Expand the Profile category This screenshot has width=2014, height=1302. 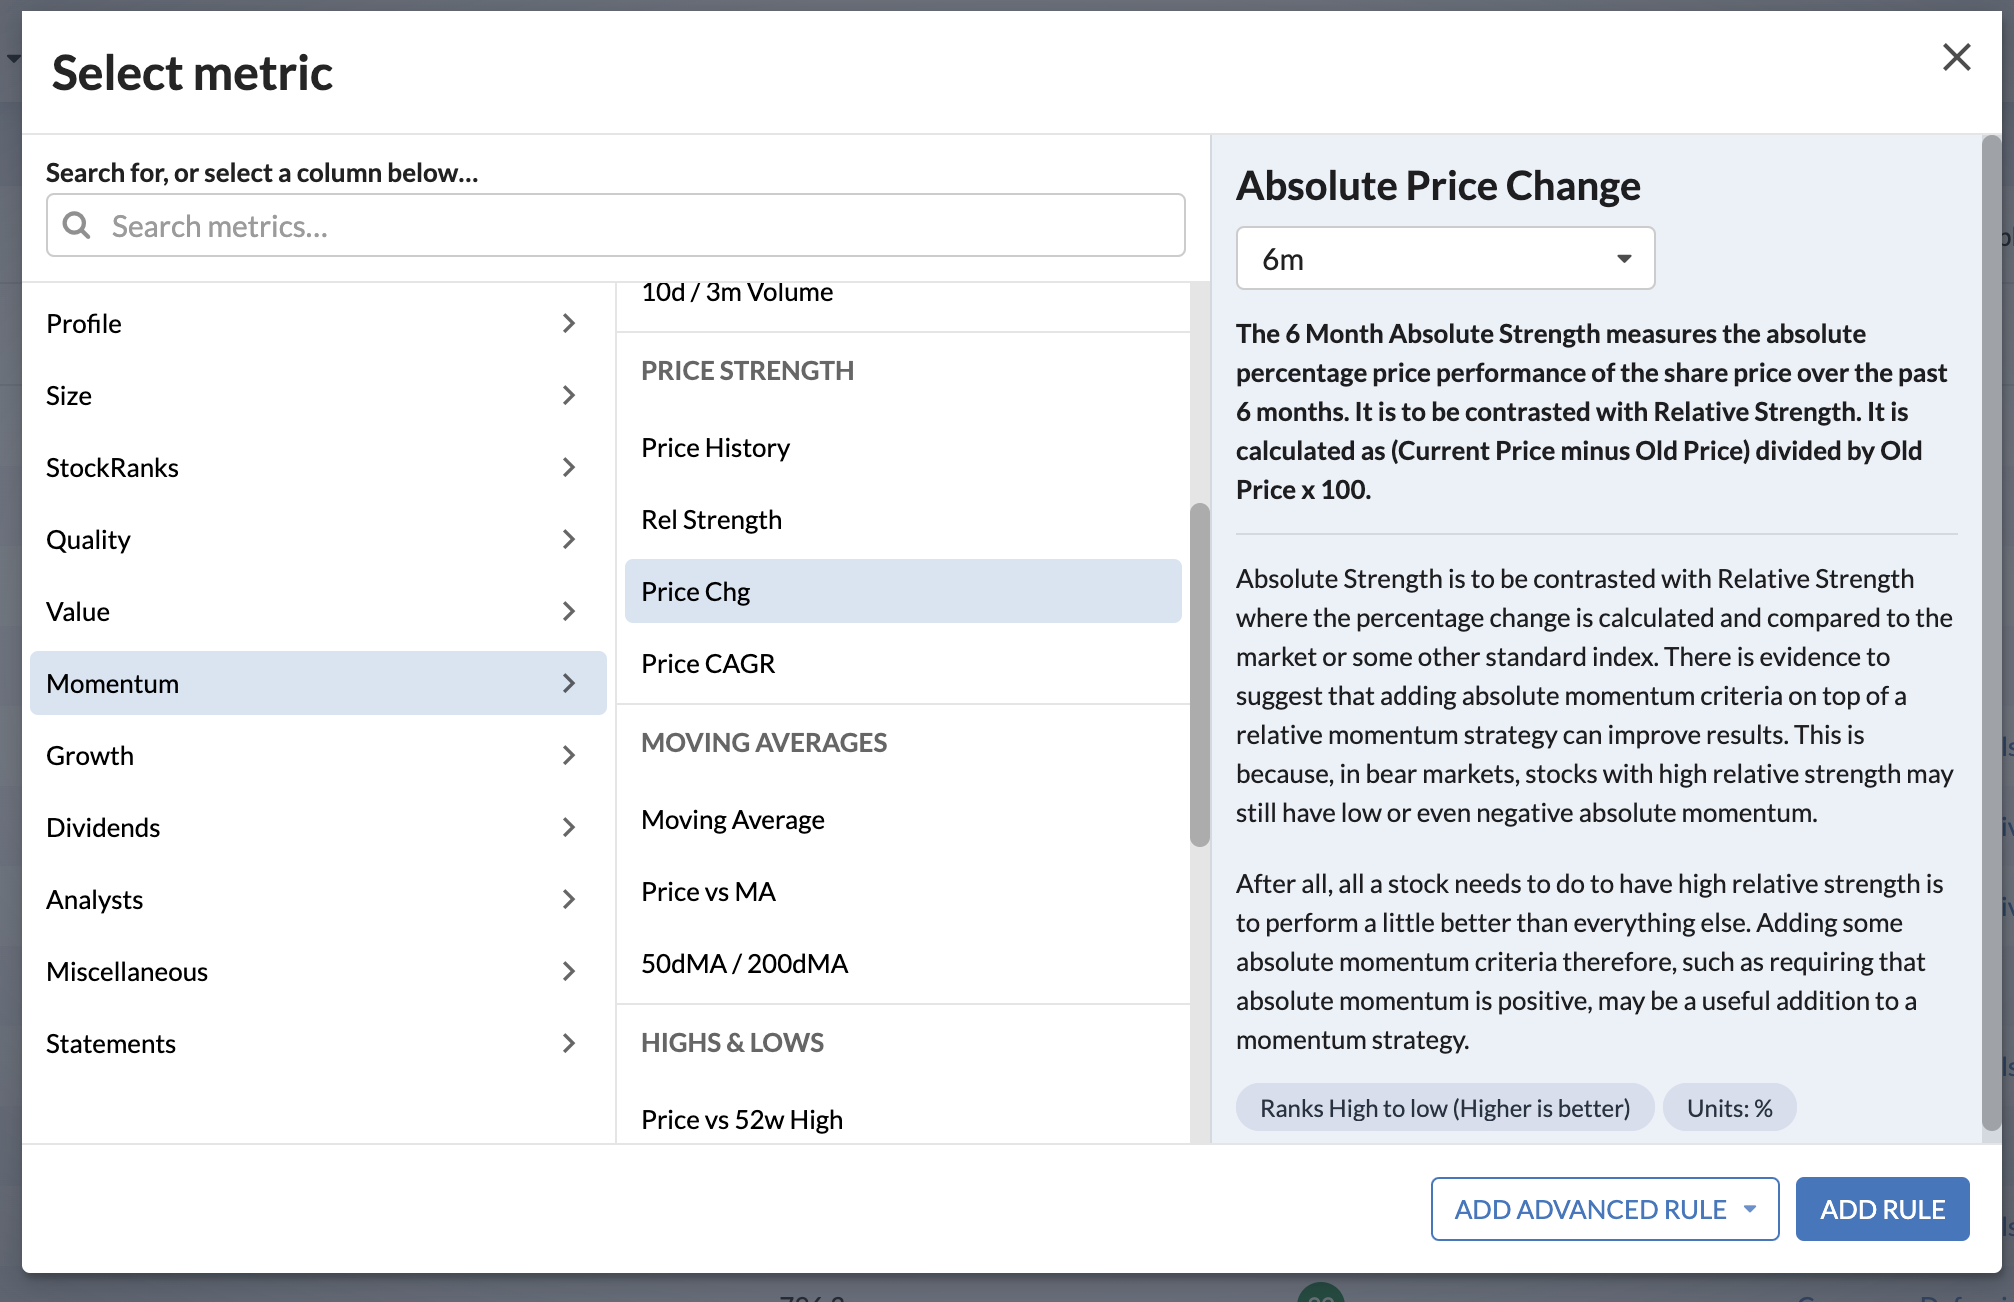318,323
